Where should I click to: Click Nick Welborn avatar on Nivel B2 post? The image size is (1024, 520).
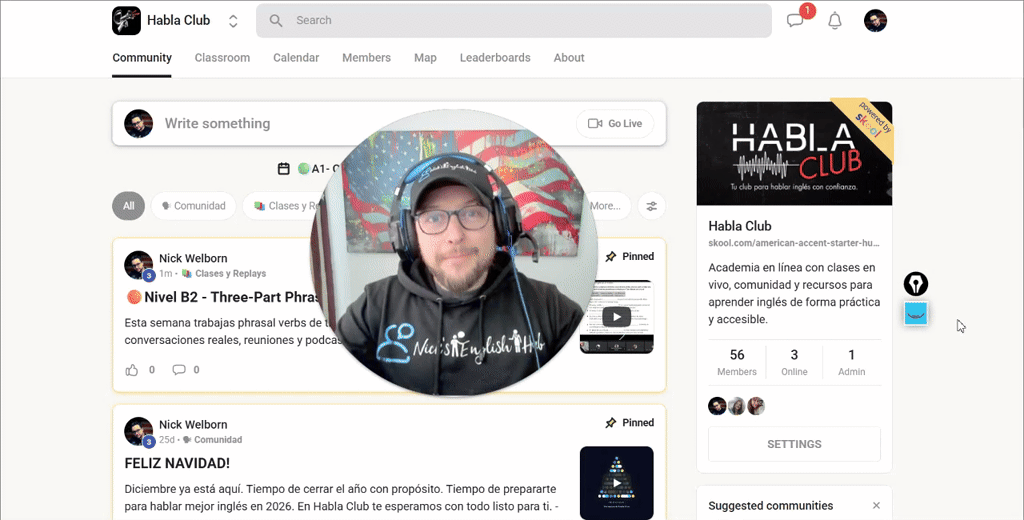[x=138, y=265]
